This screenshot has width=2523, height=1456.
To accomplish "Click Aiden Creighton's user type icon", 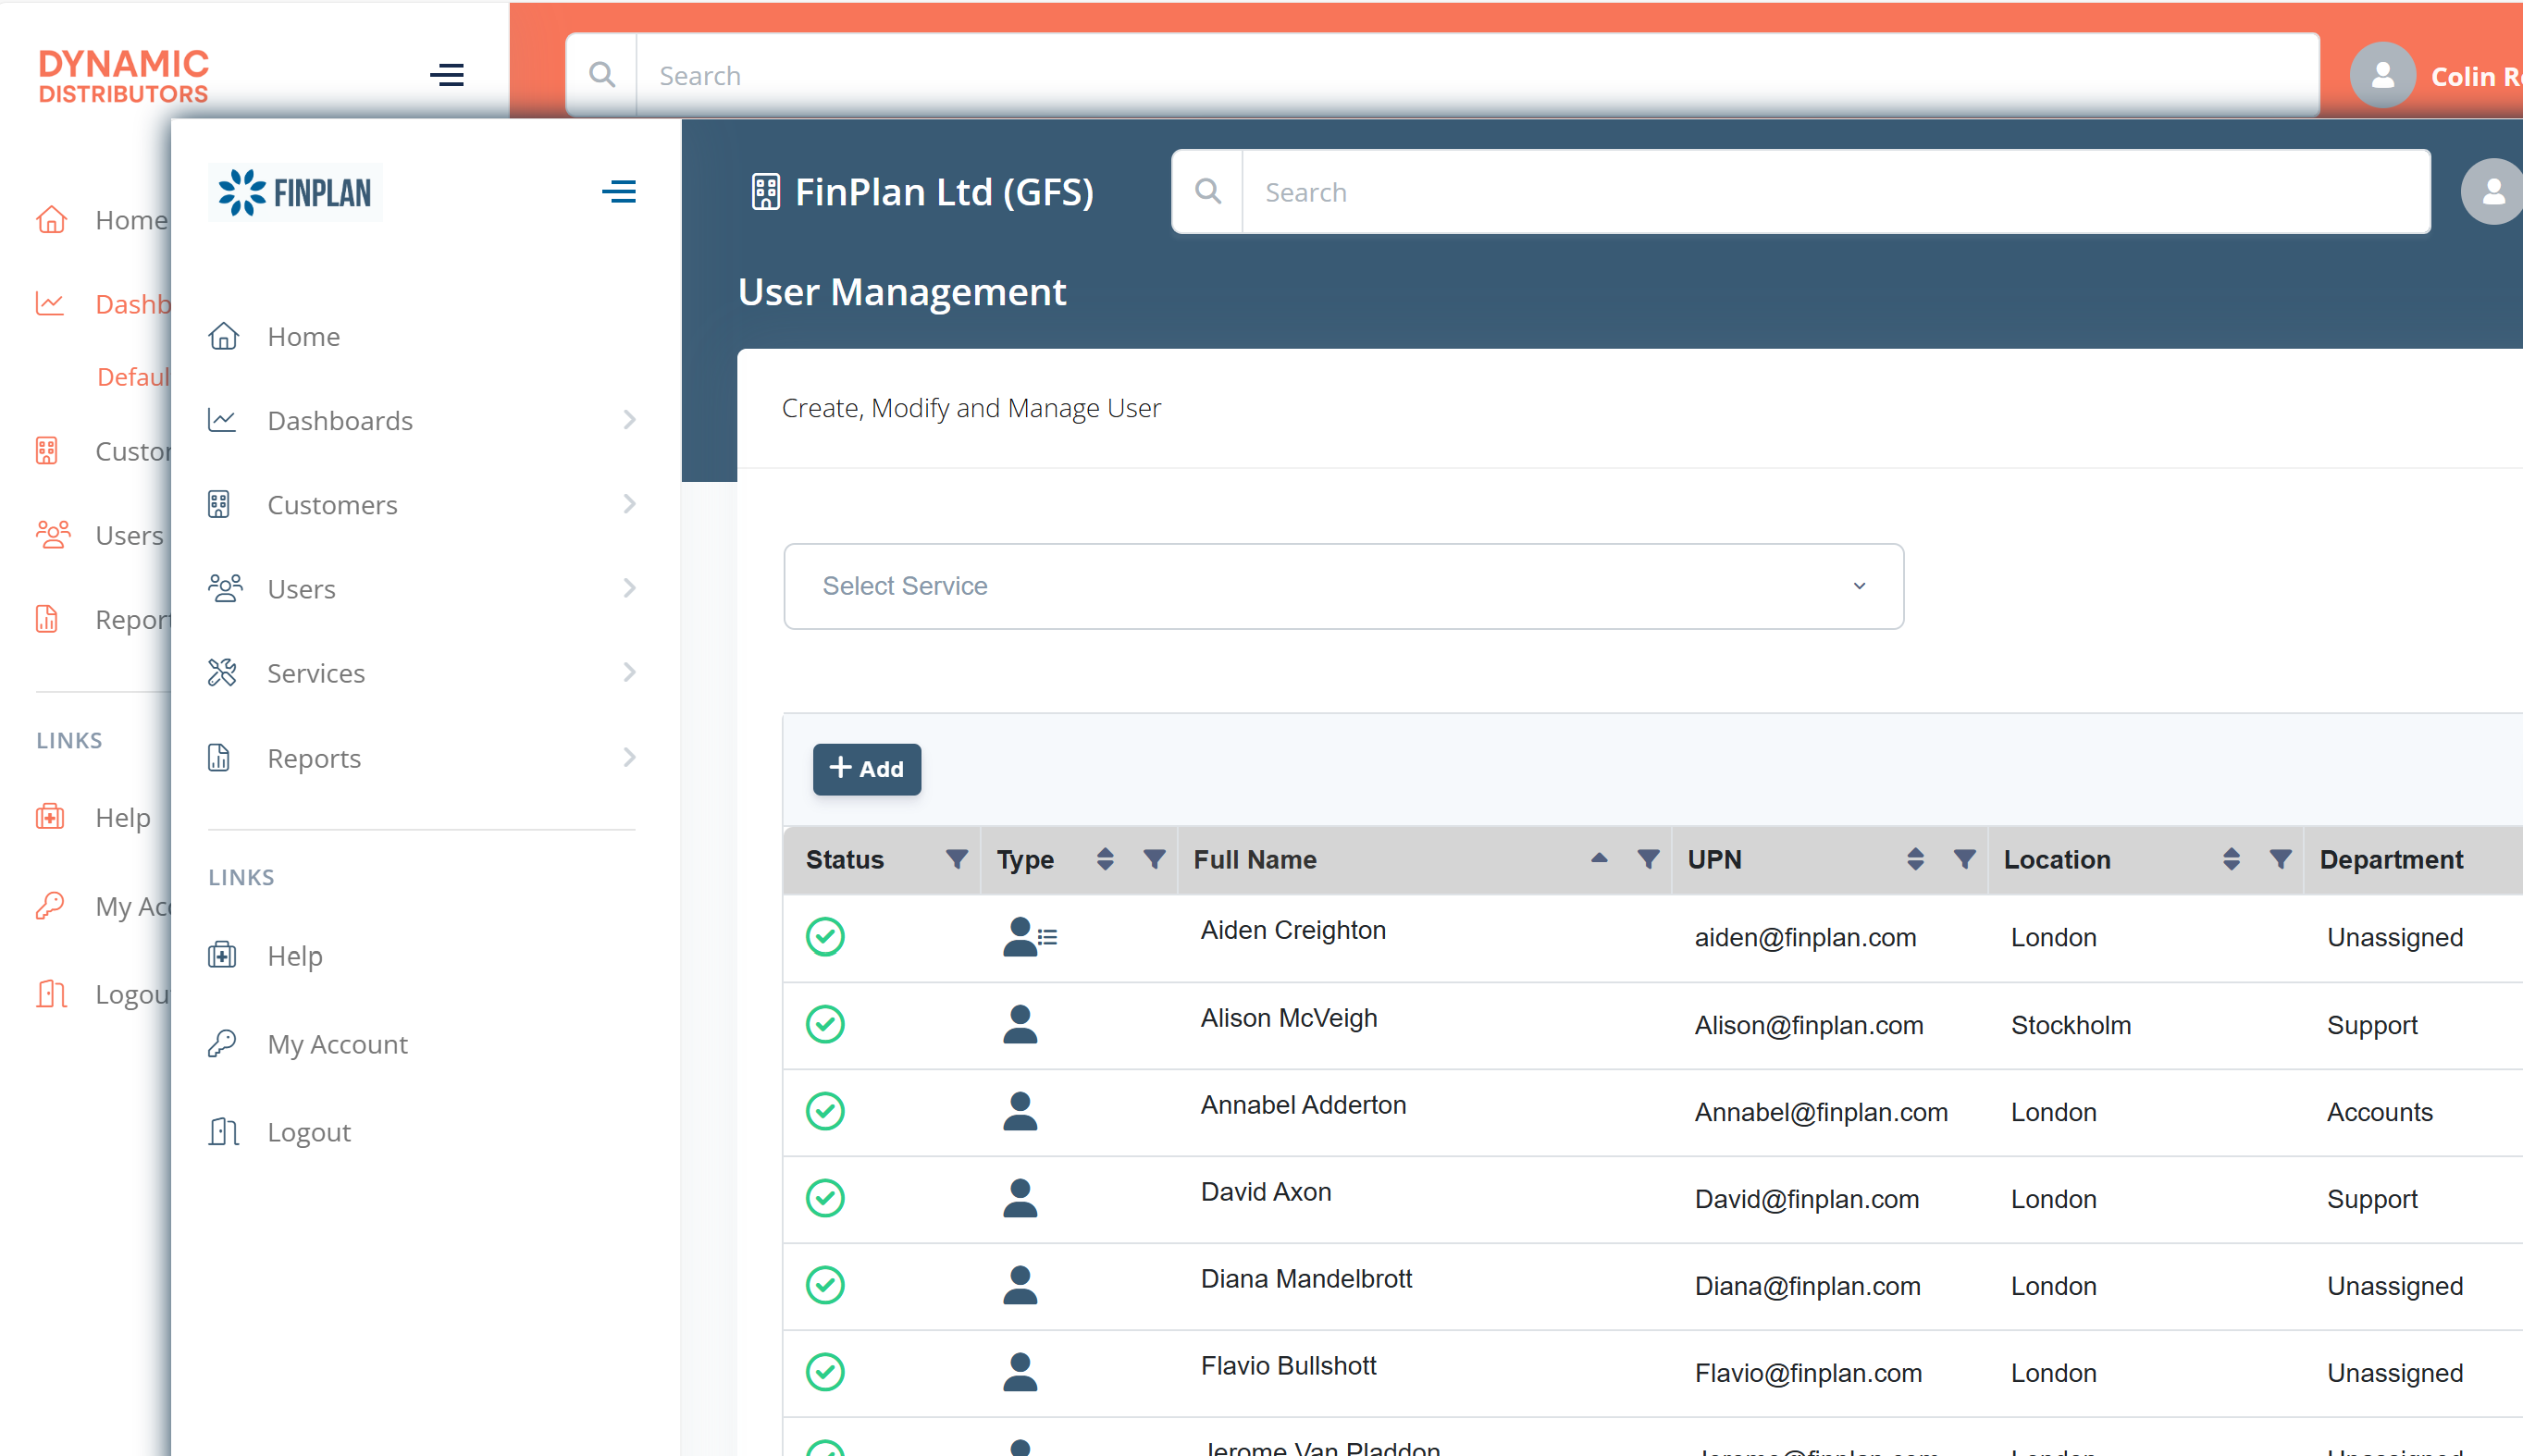I will click(x=1029, y=937).
